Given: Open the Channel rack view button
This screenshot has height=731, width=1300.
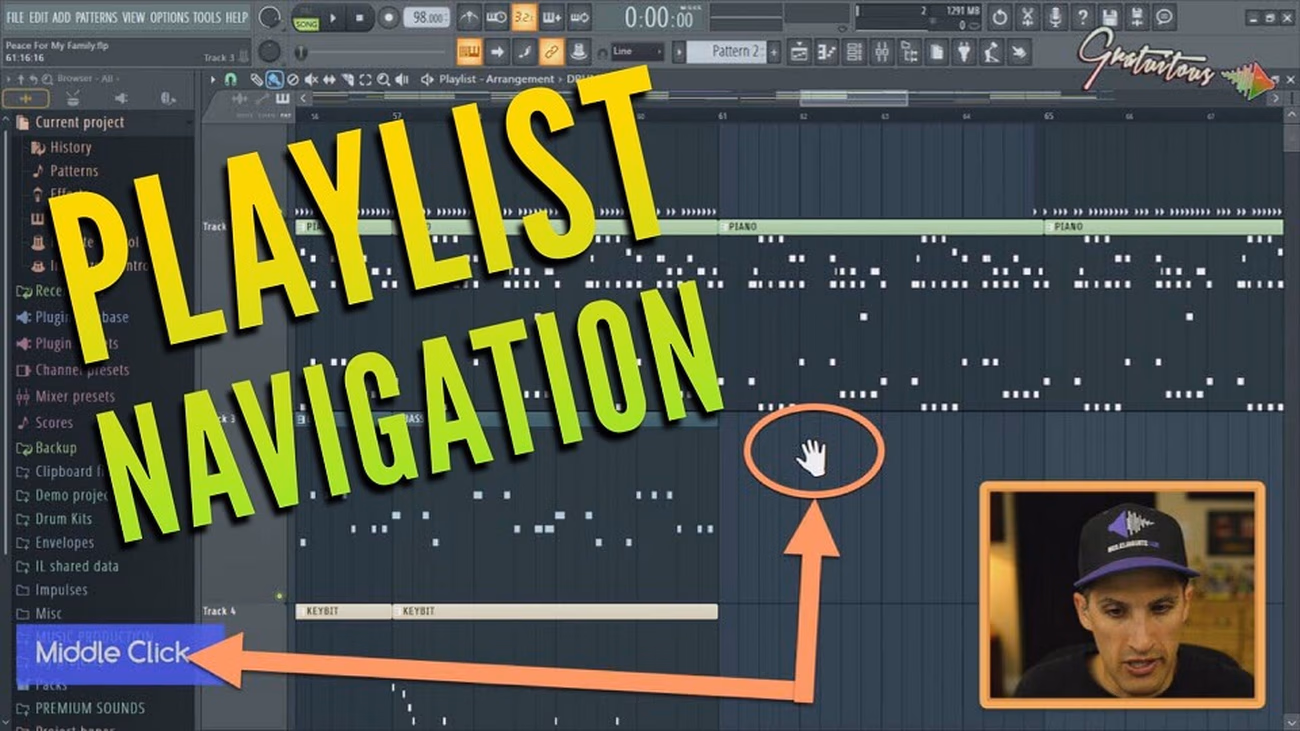Looking at the screenshot, I should pyautogui.click(x=854, y=51).
